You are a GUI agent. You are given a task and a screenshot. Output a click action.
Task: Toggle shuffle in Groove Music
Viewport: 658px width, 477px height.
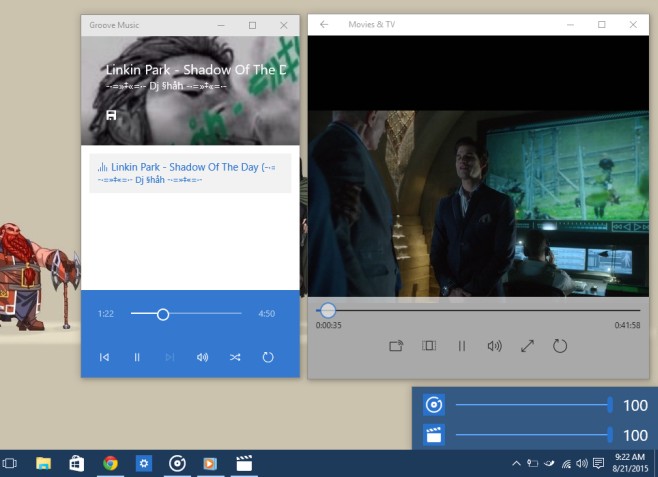coord(235,357)
